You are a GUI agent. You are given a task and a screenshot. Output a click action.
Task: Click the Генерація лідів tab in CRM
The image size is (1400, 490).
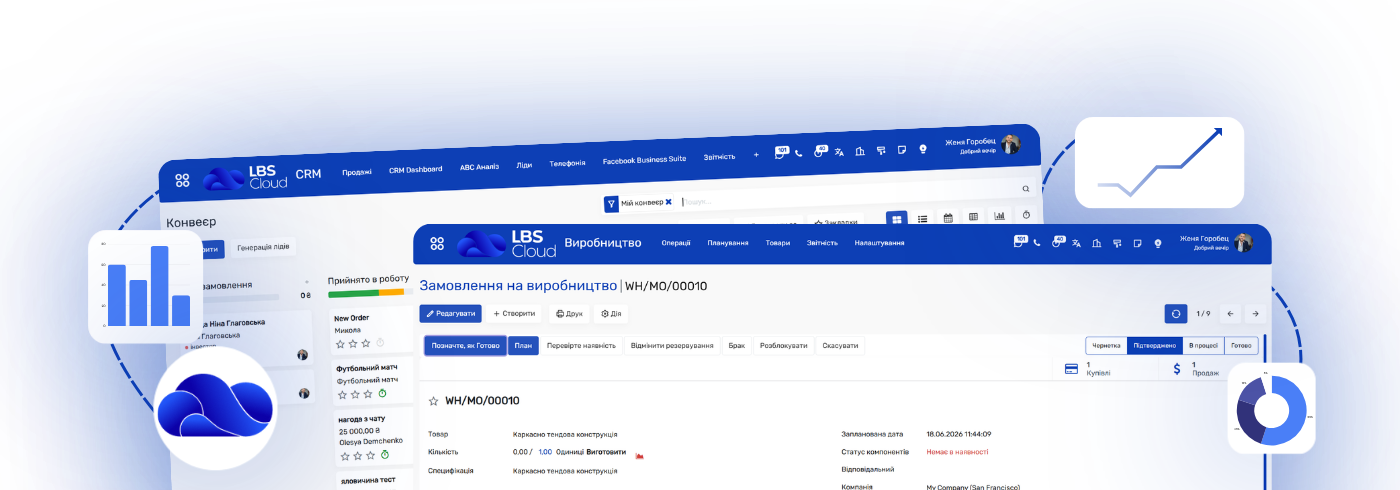click(264, 247)
